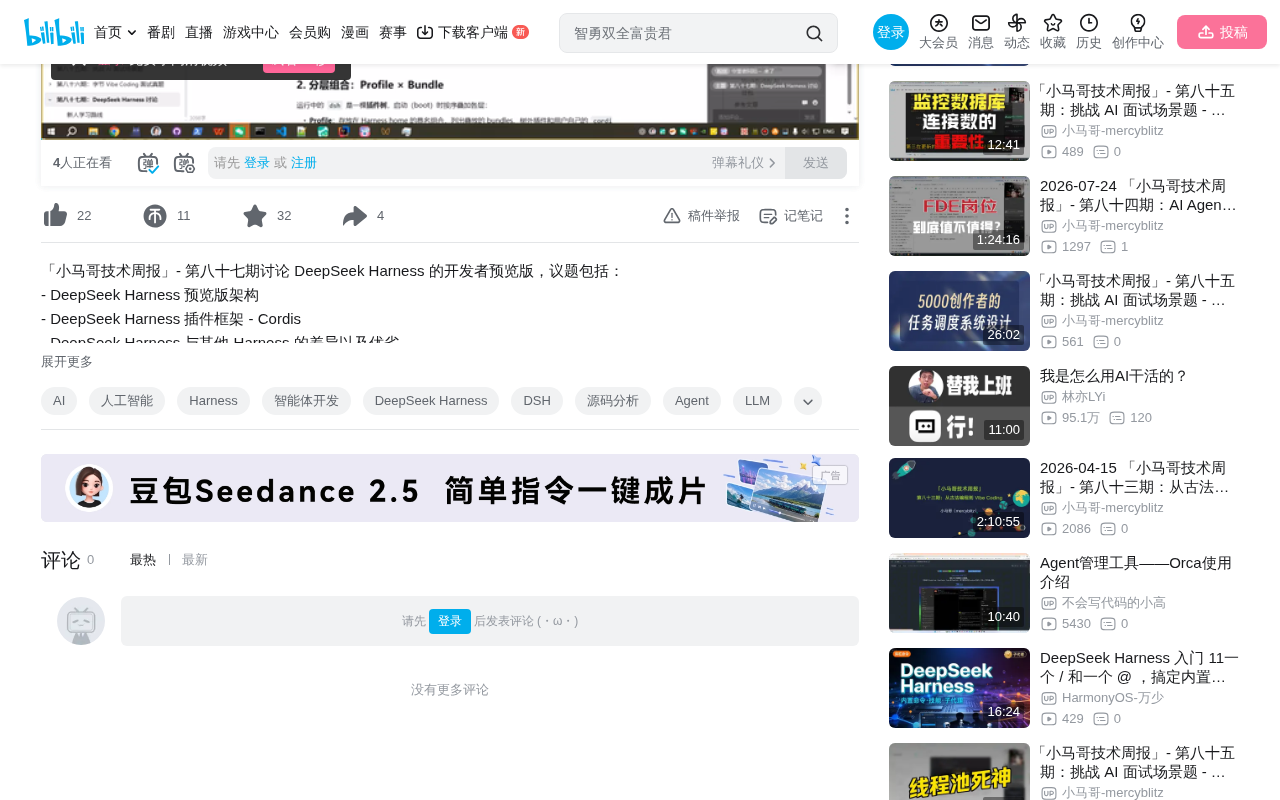
Task: Click the default avatar in comments
Action: [x=81, y=621]
